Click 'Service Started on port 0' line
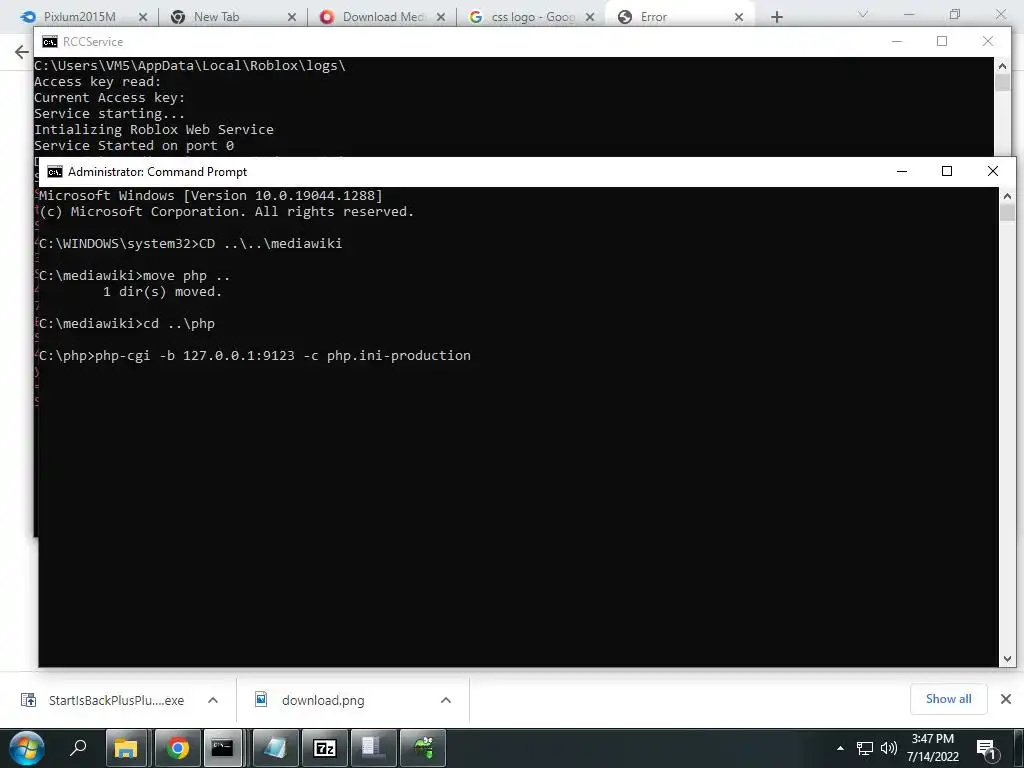Viewport: 1024px width, 768px height. point(134,146)
